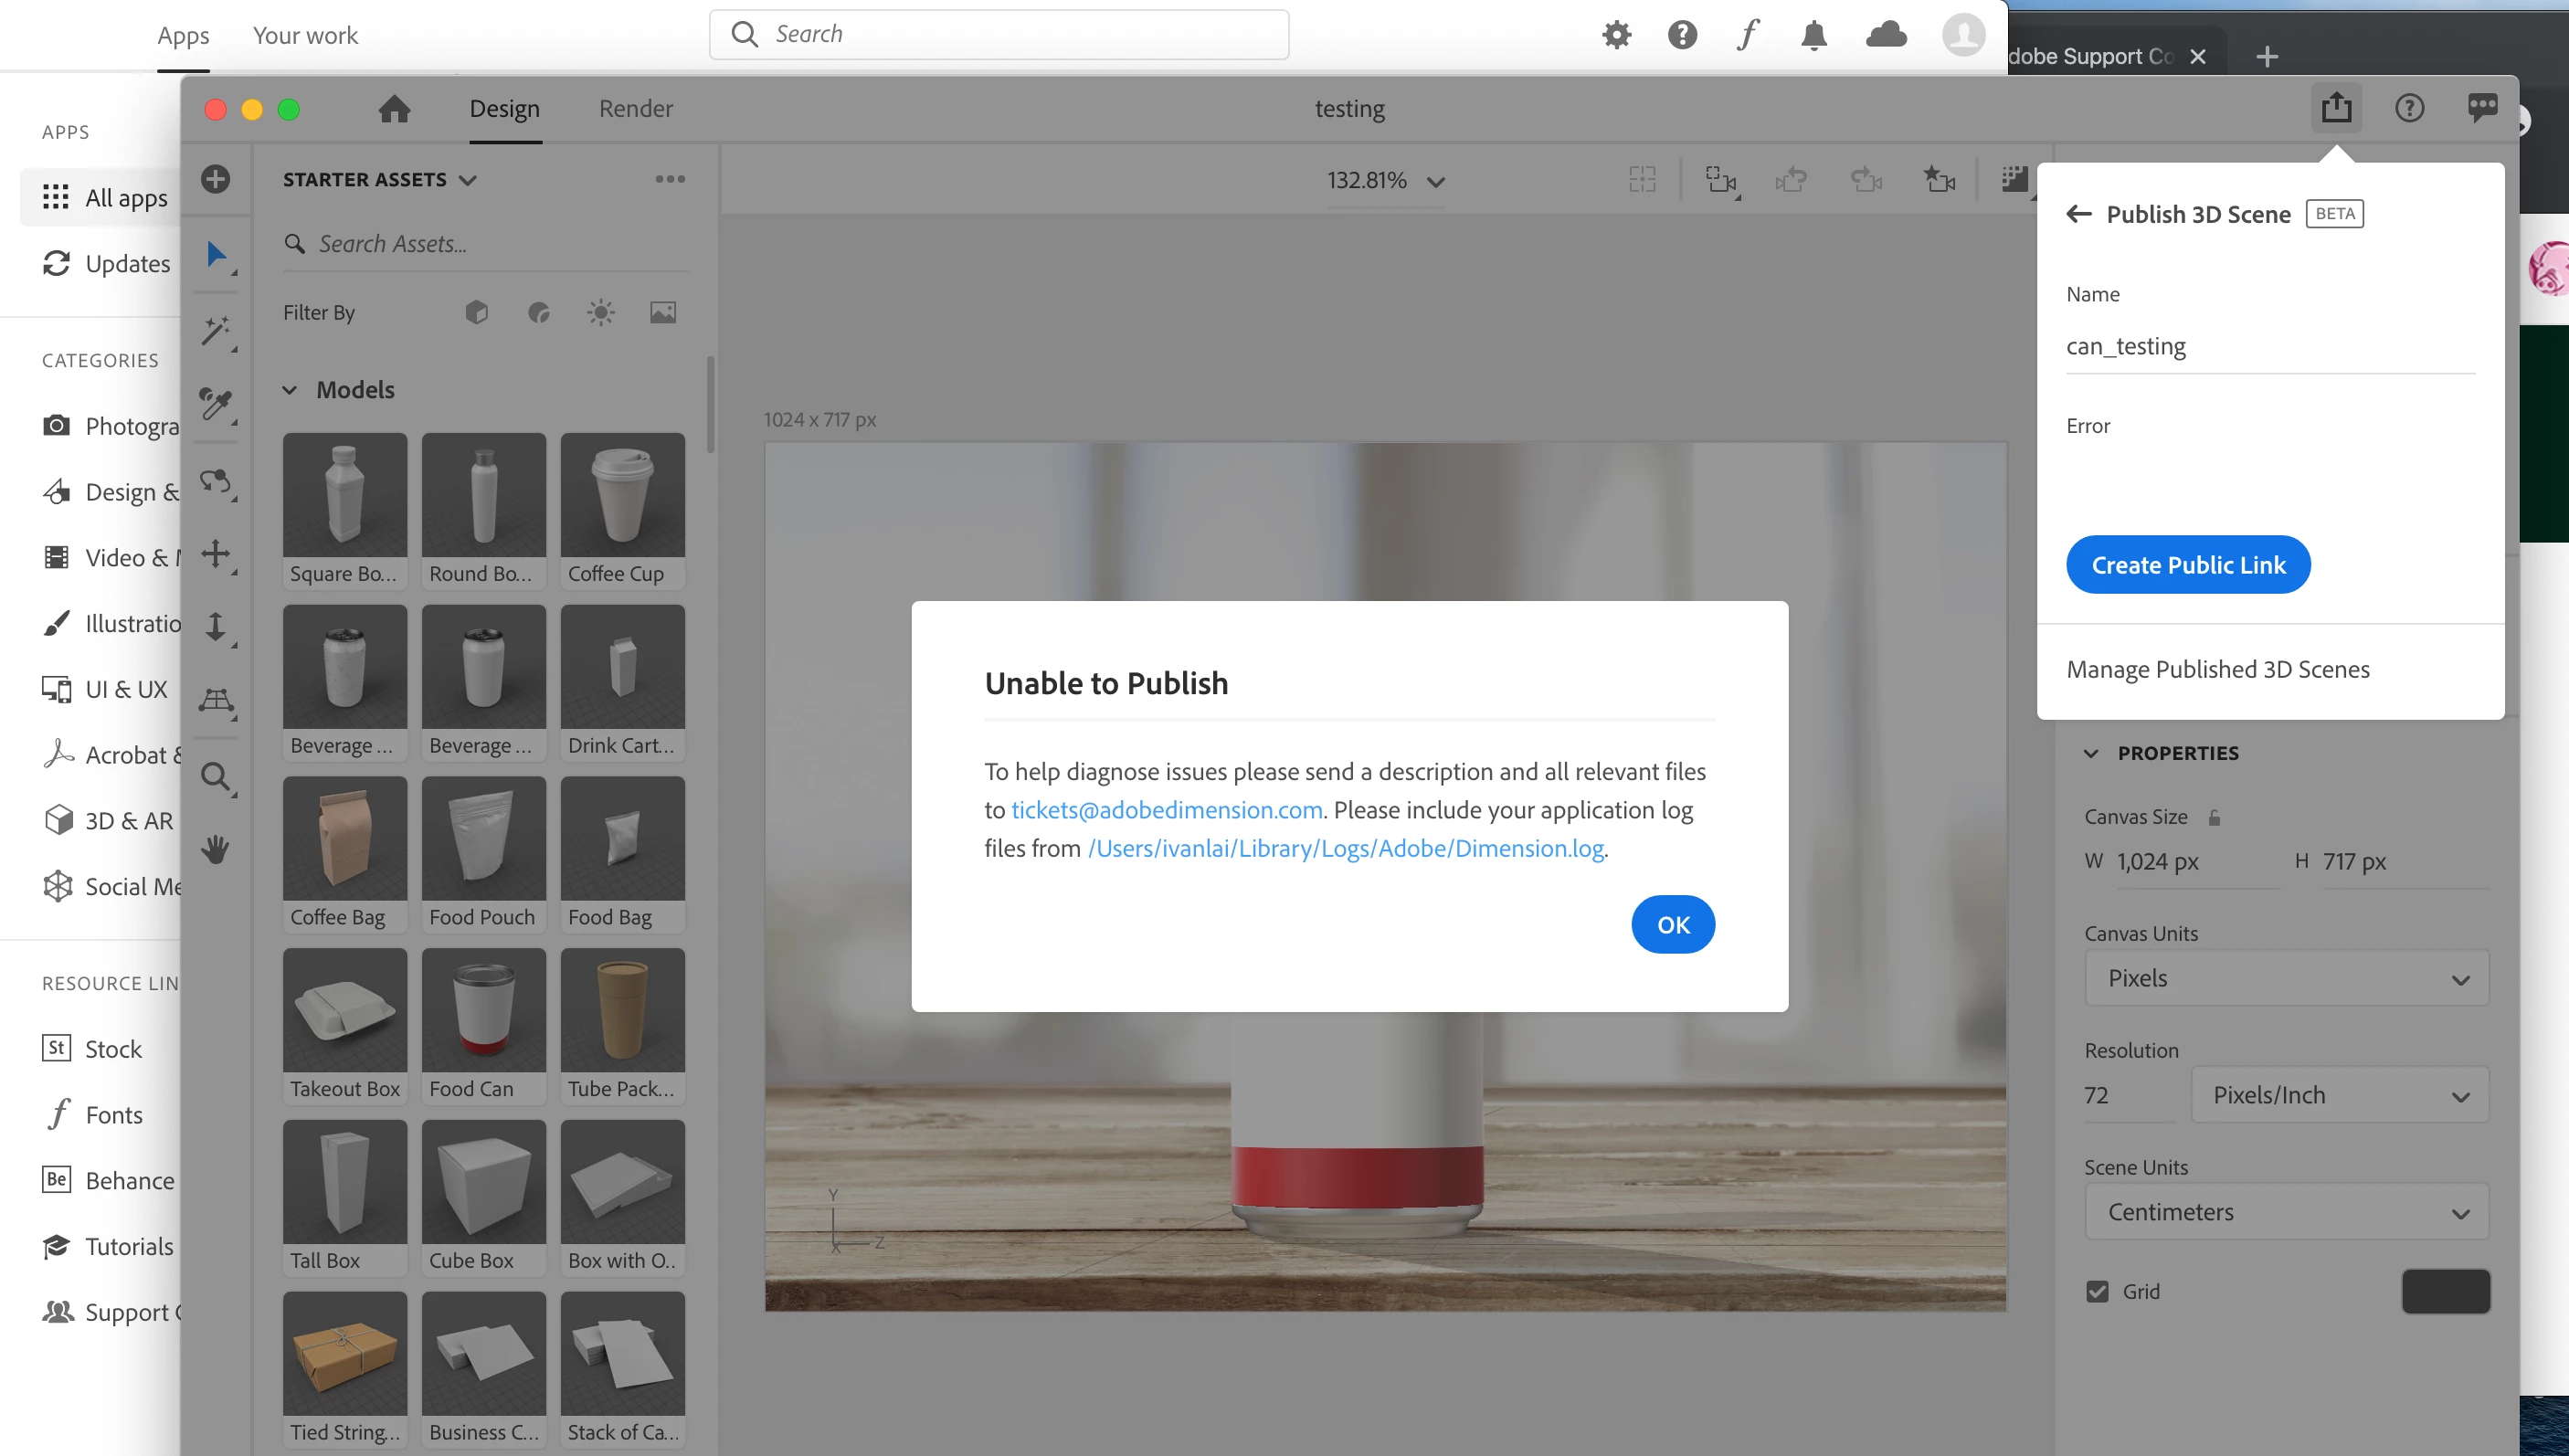Open the tickets@adobedimension.com email link

click(1166, 810)
